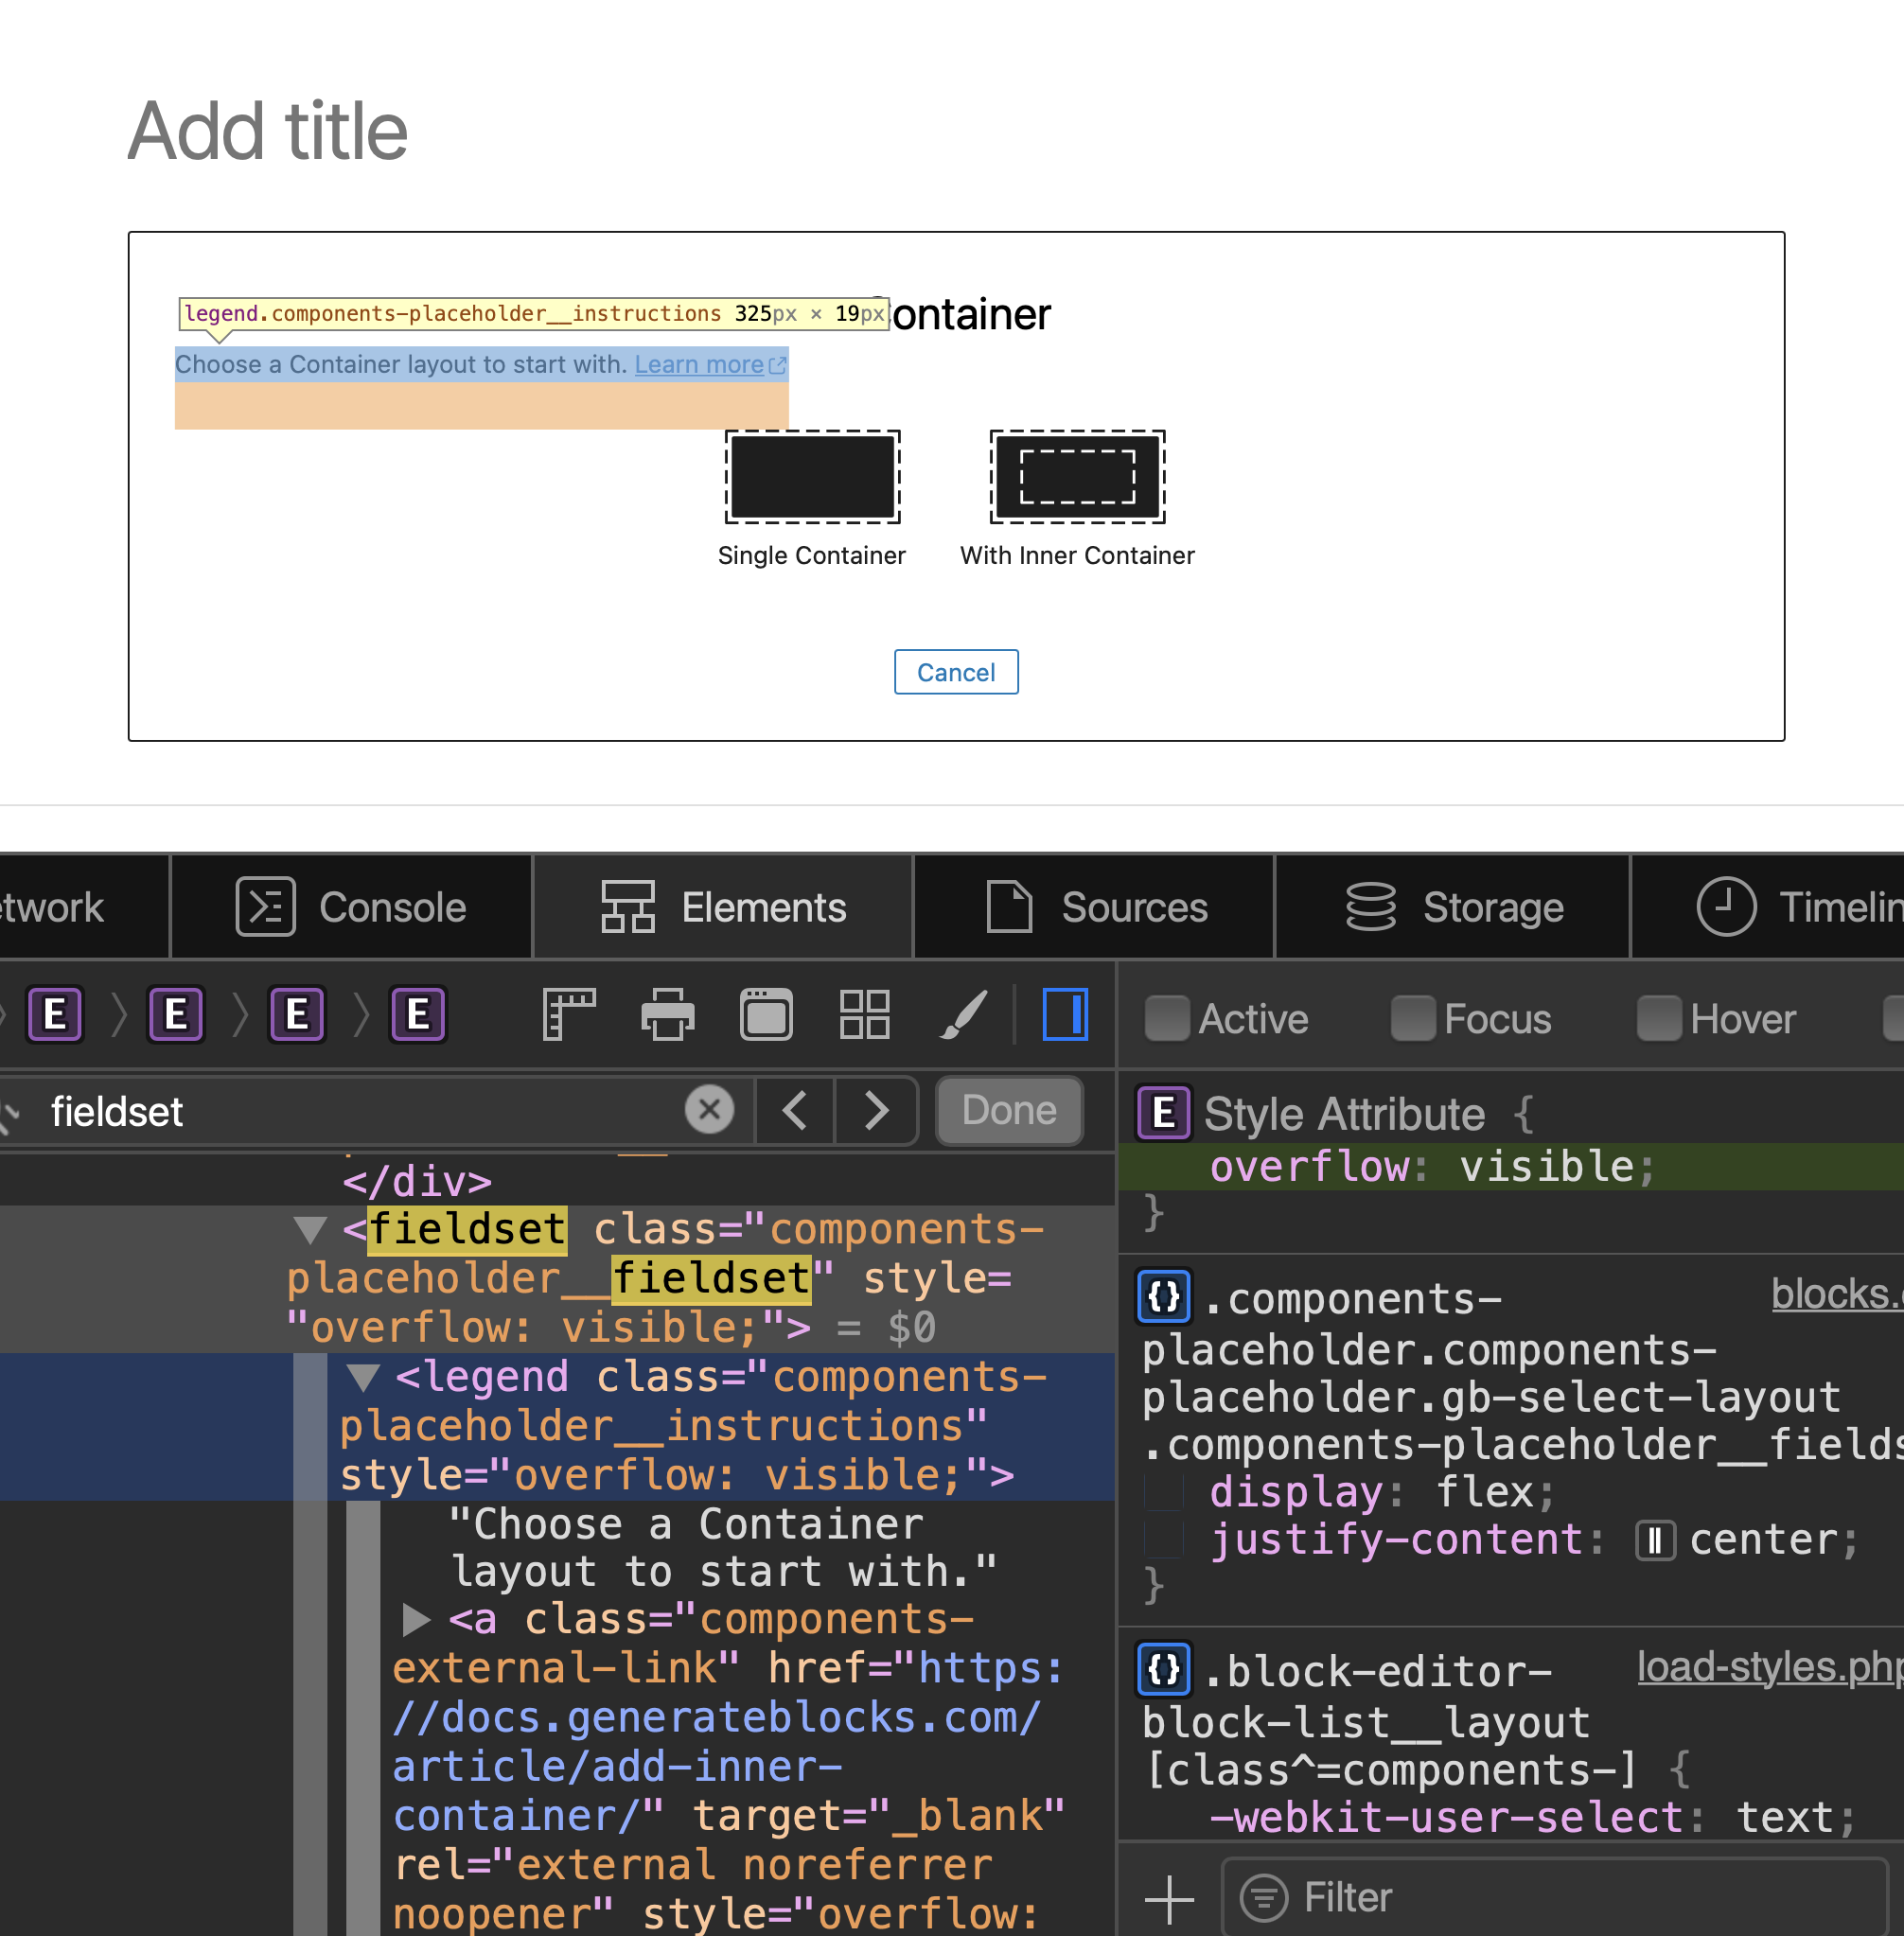1904x1936 pixels.
Task: Toggle the rulers icon in the Elements toolbar
Action: pyautogui.click(x=570, y=1014)
